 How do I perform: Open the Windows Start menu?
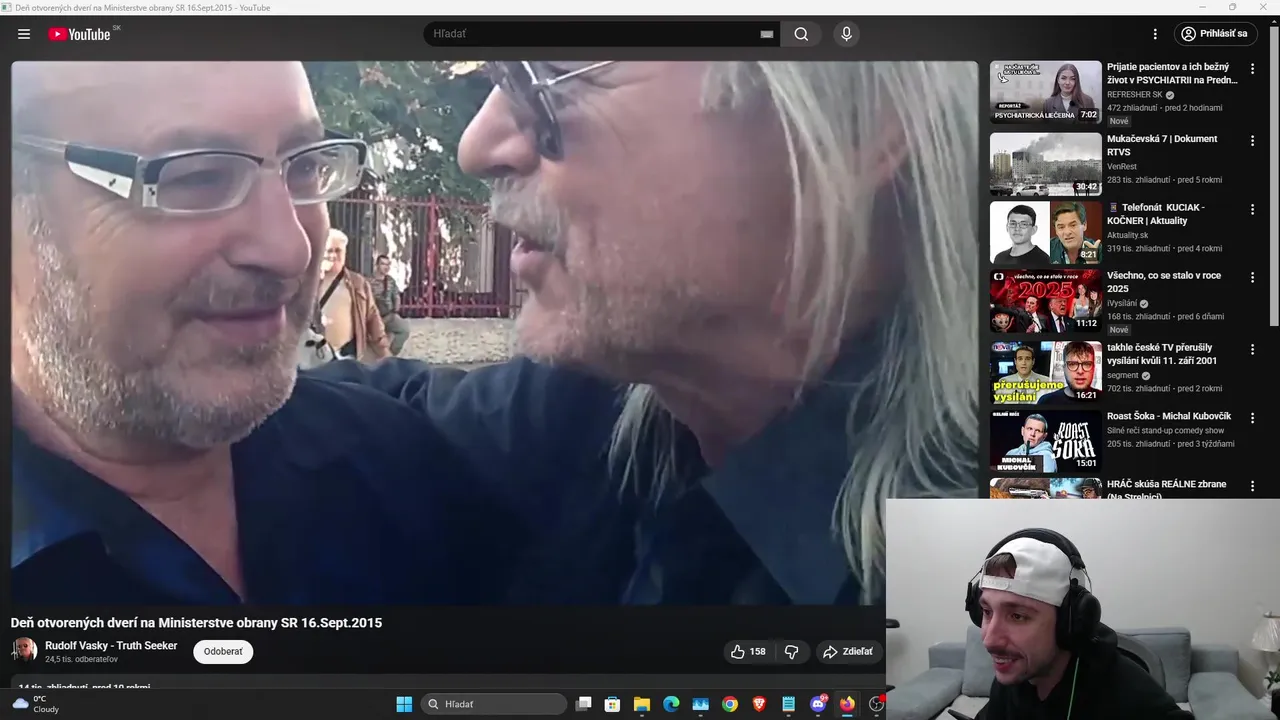404,704
